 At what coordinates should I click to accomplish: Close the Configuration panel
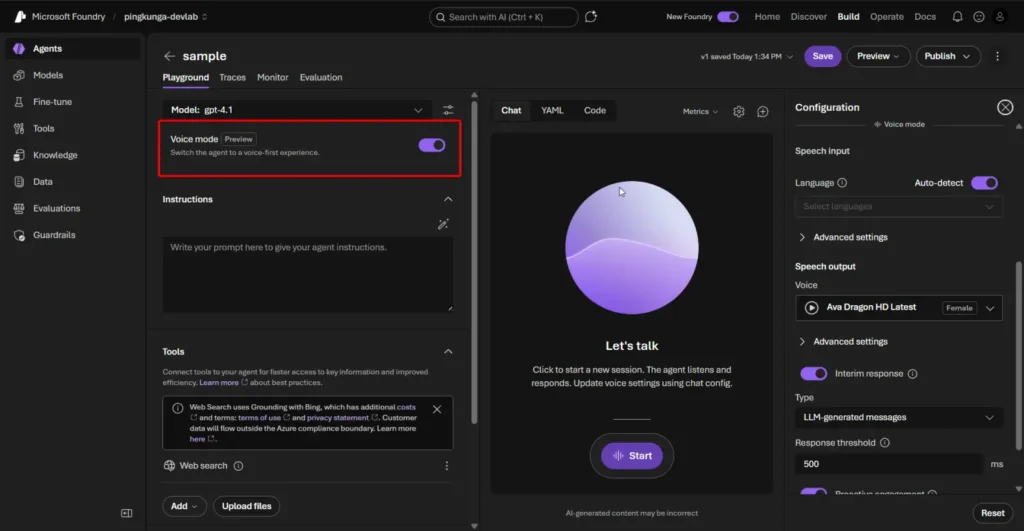point(1005,108)
